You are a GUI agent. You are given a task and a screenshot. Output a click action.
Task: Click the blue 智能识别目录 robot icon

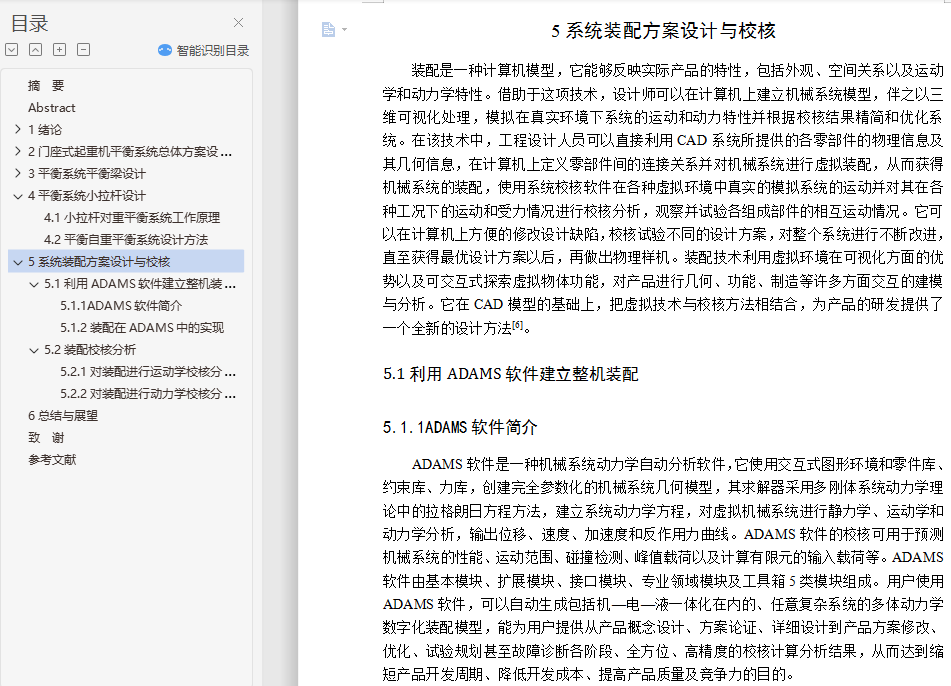[x=165, y=50]
